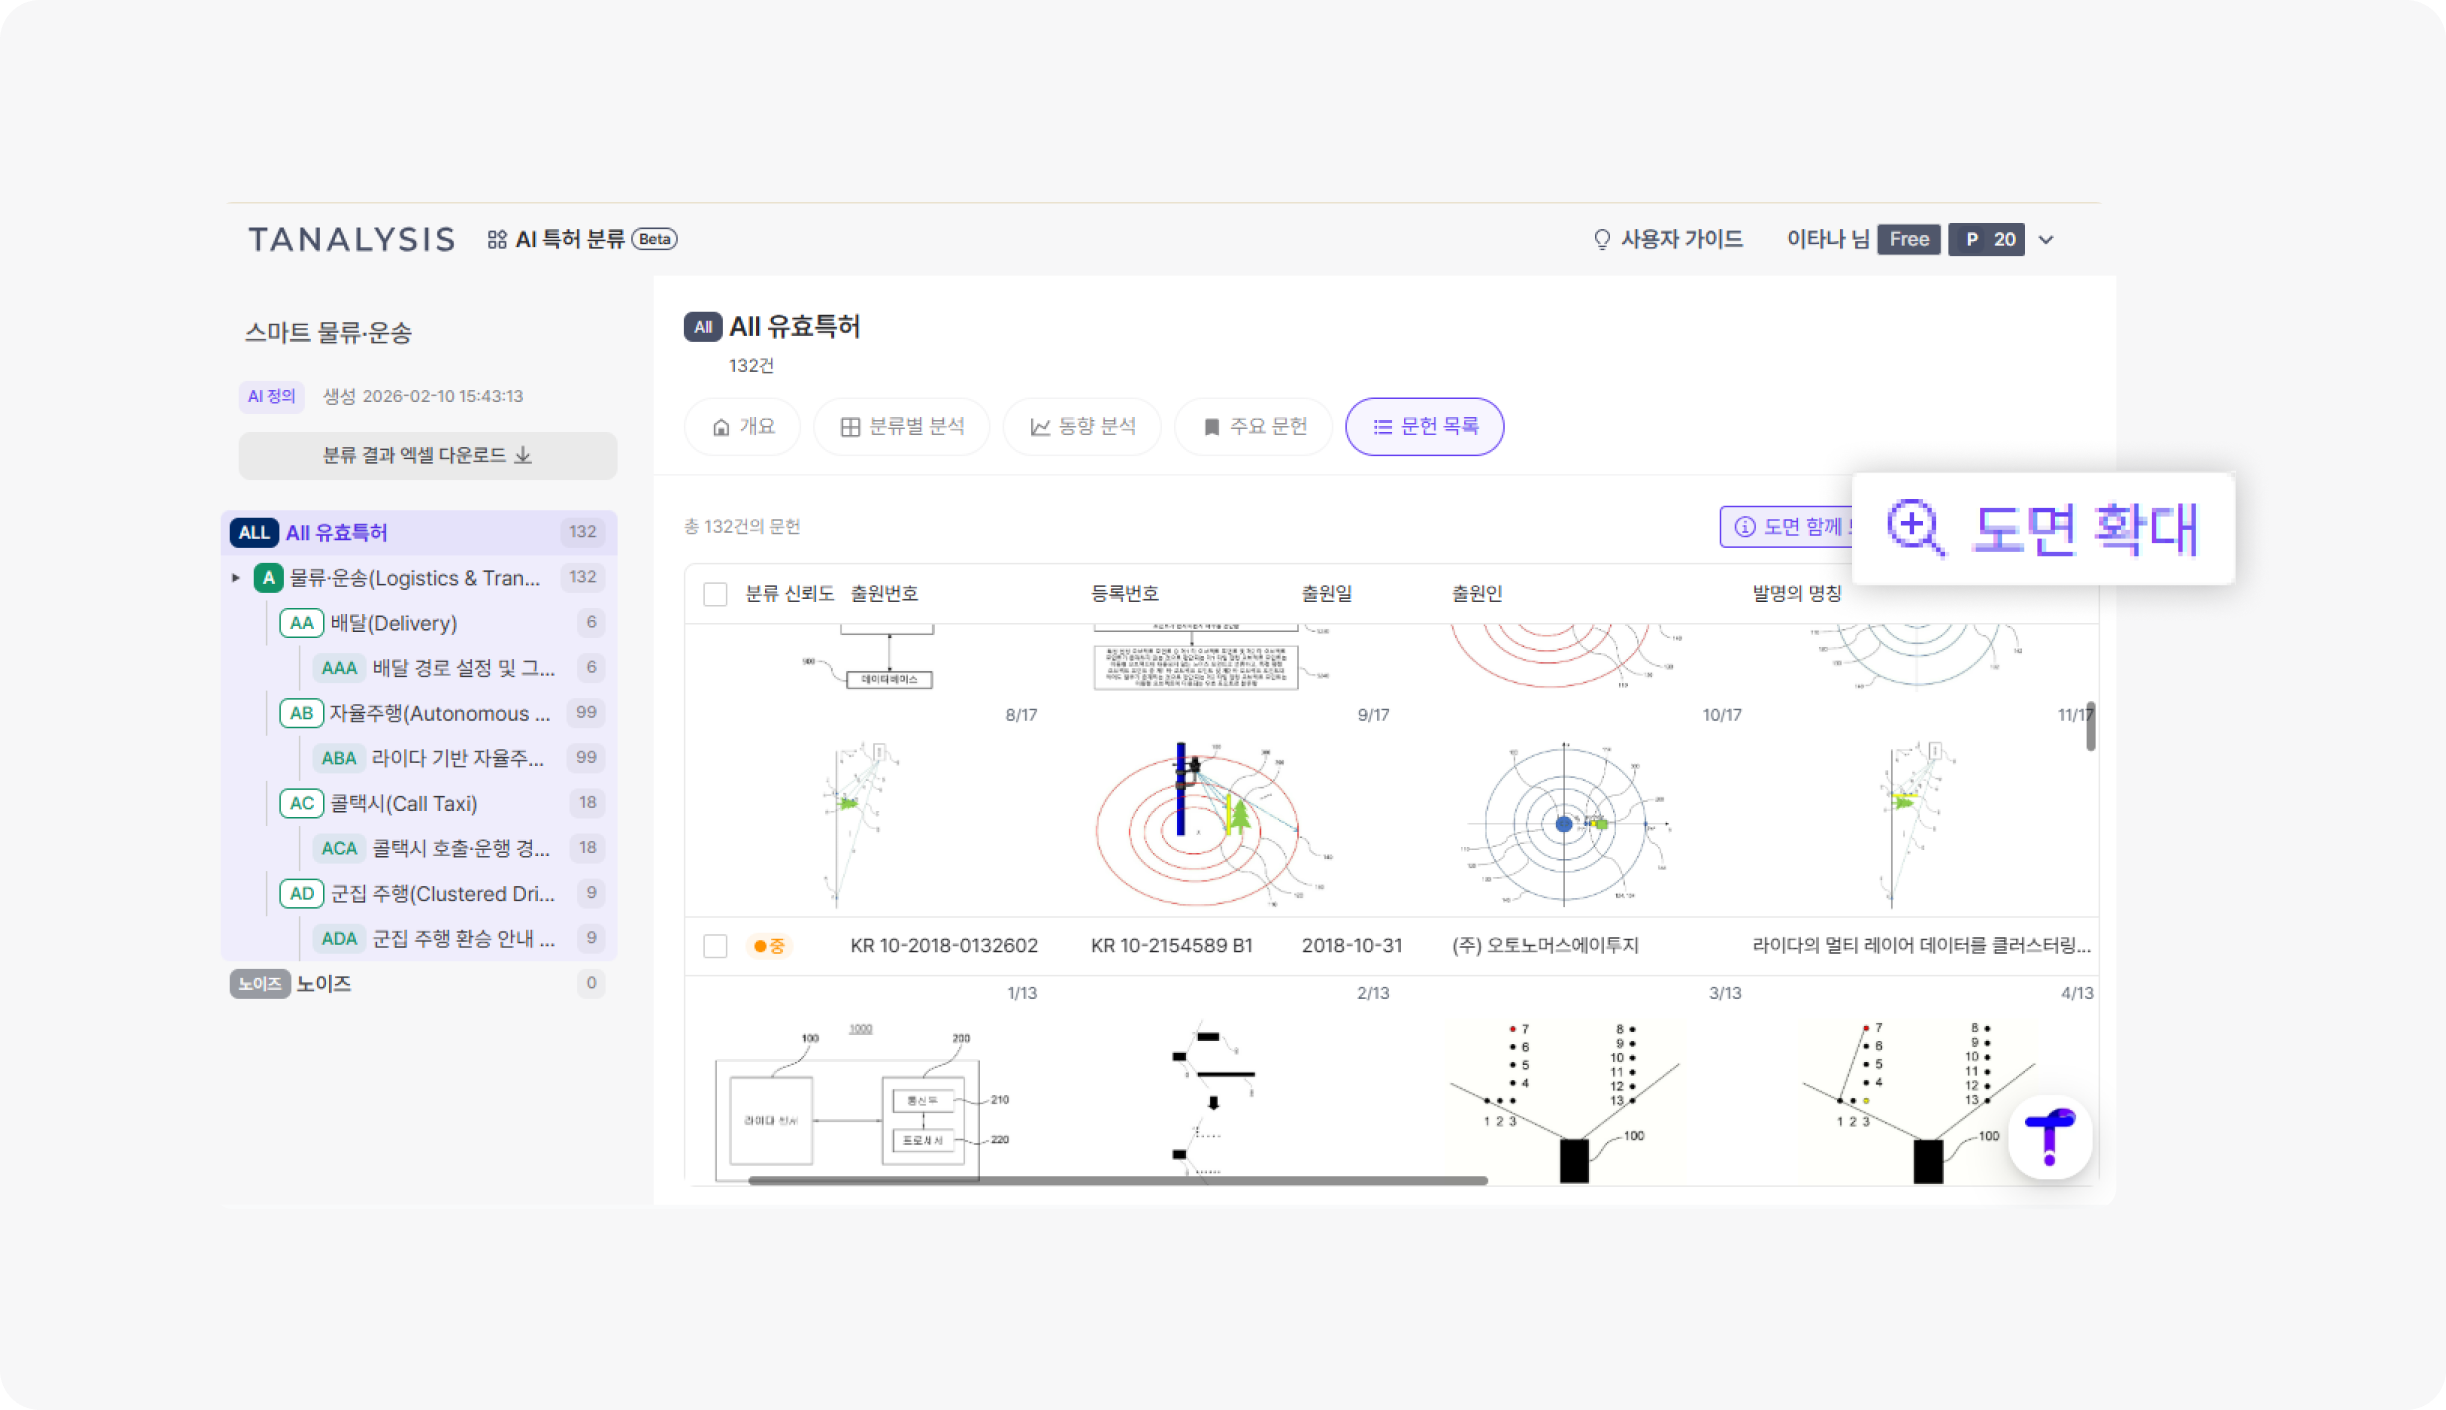Viewport: 2446px width, 1410px height.
Task: Click the orange confidence level badge
Action: (x=768, y=946)
